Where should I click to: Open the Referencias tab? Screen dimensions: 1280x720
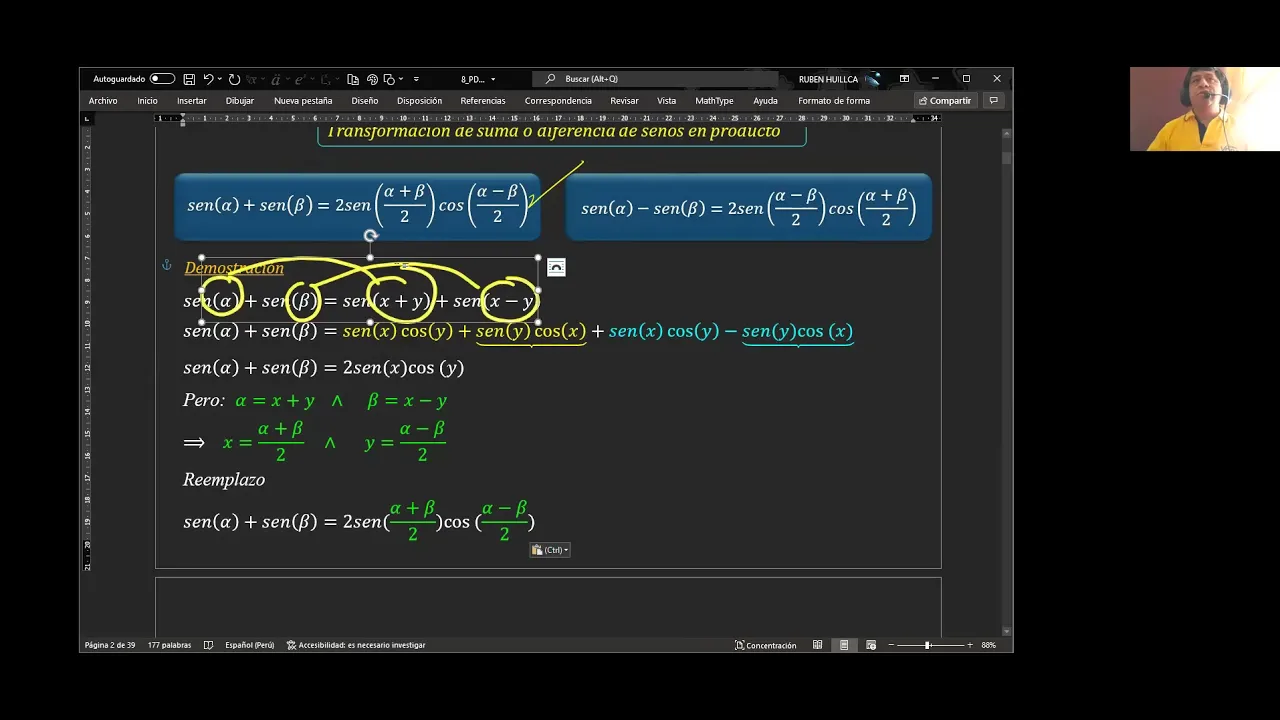tap(483, 101)
